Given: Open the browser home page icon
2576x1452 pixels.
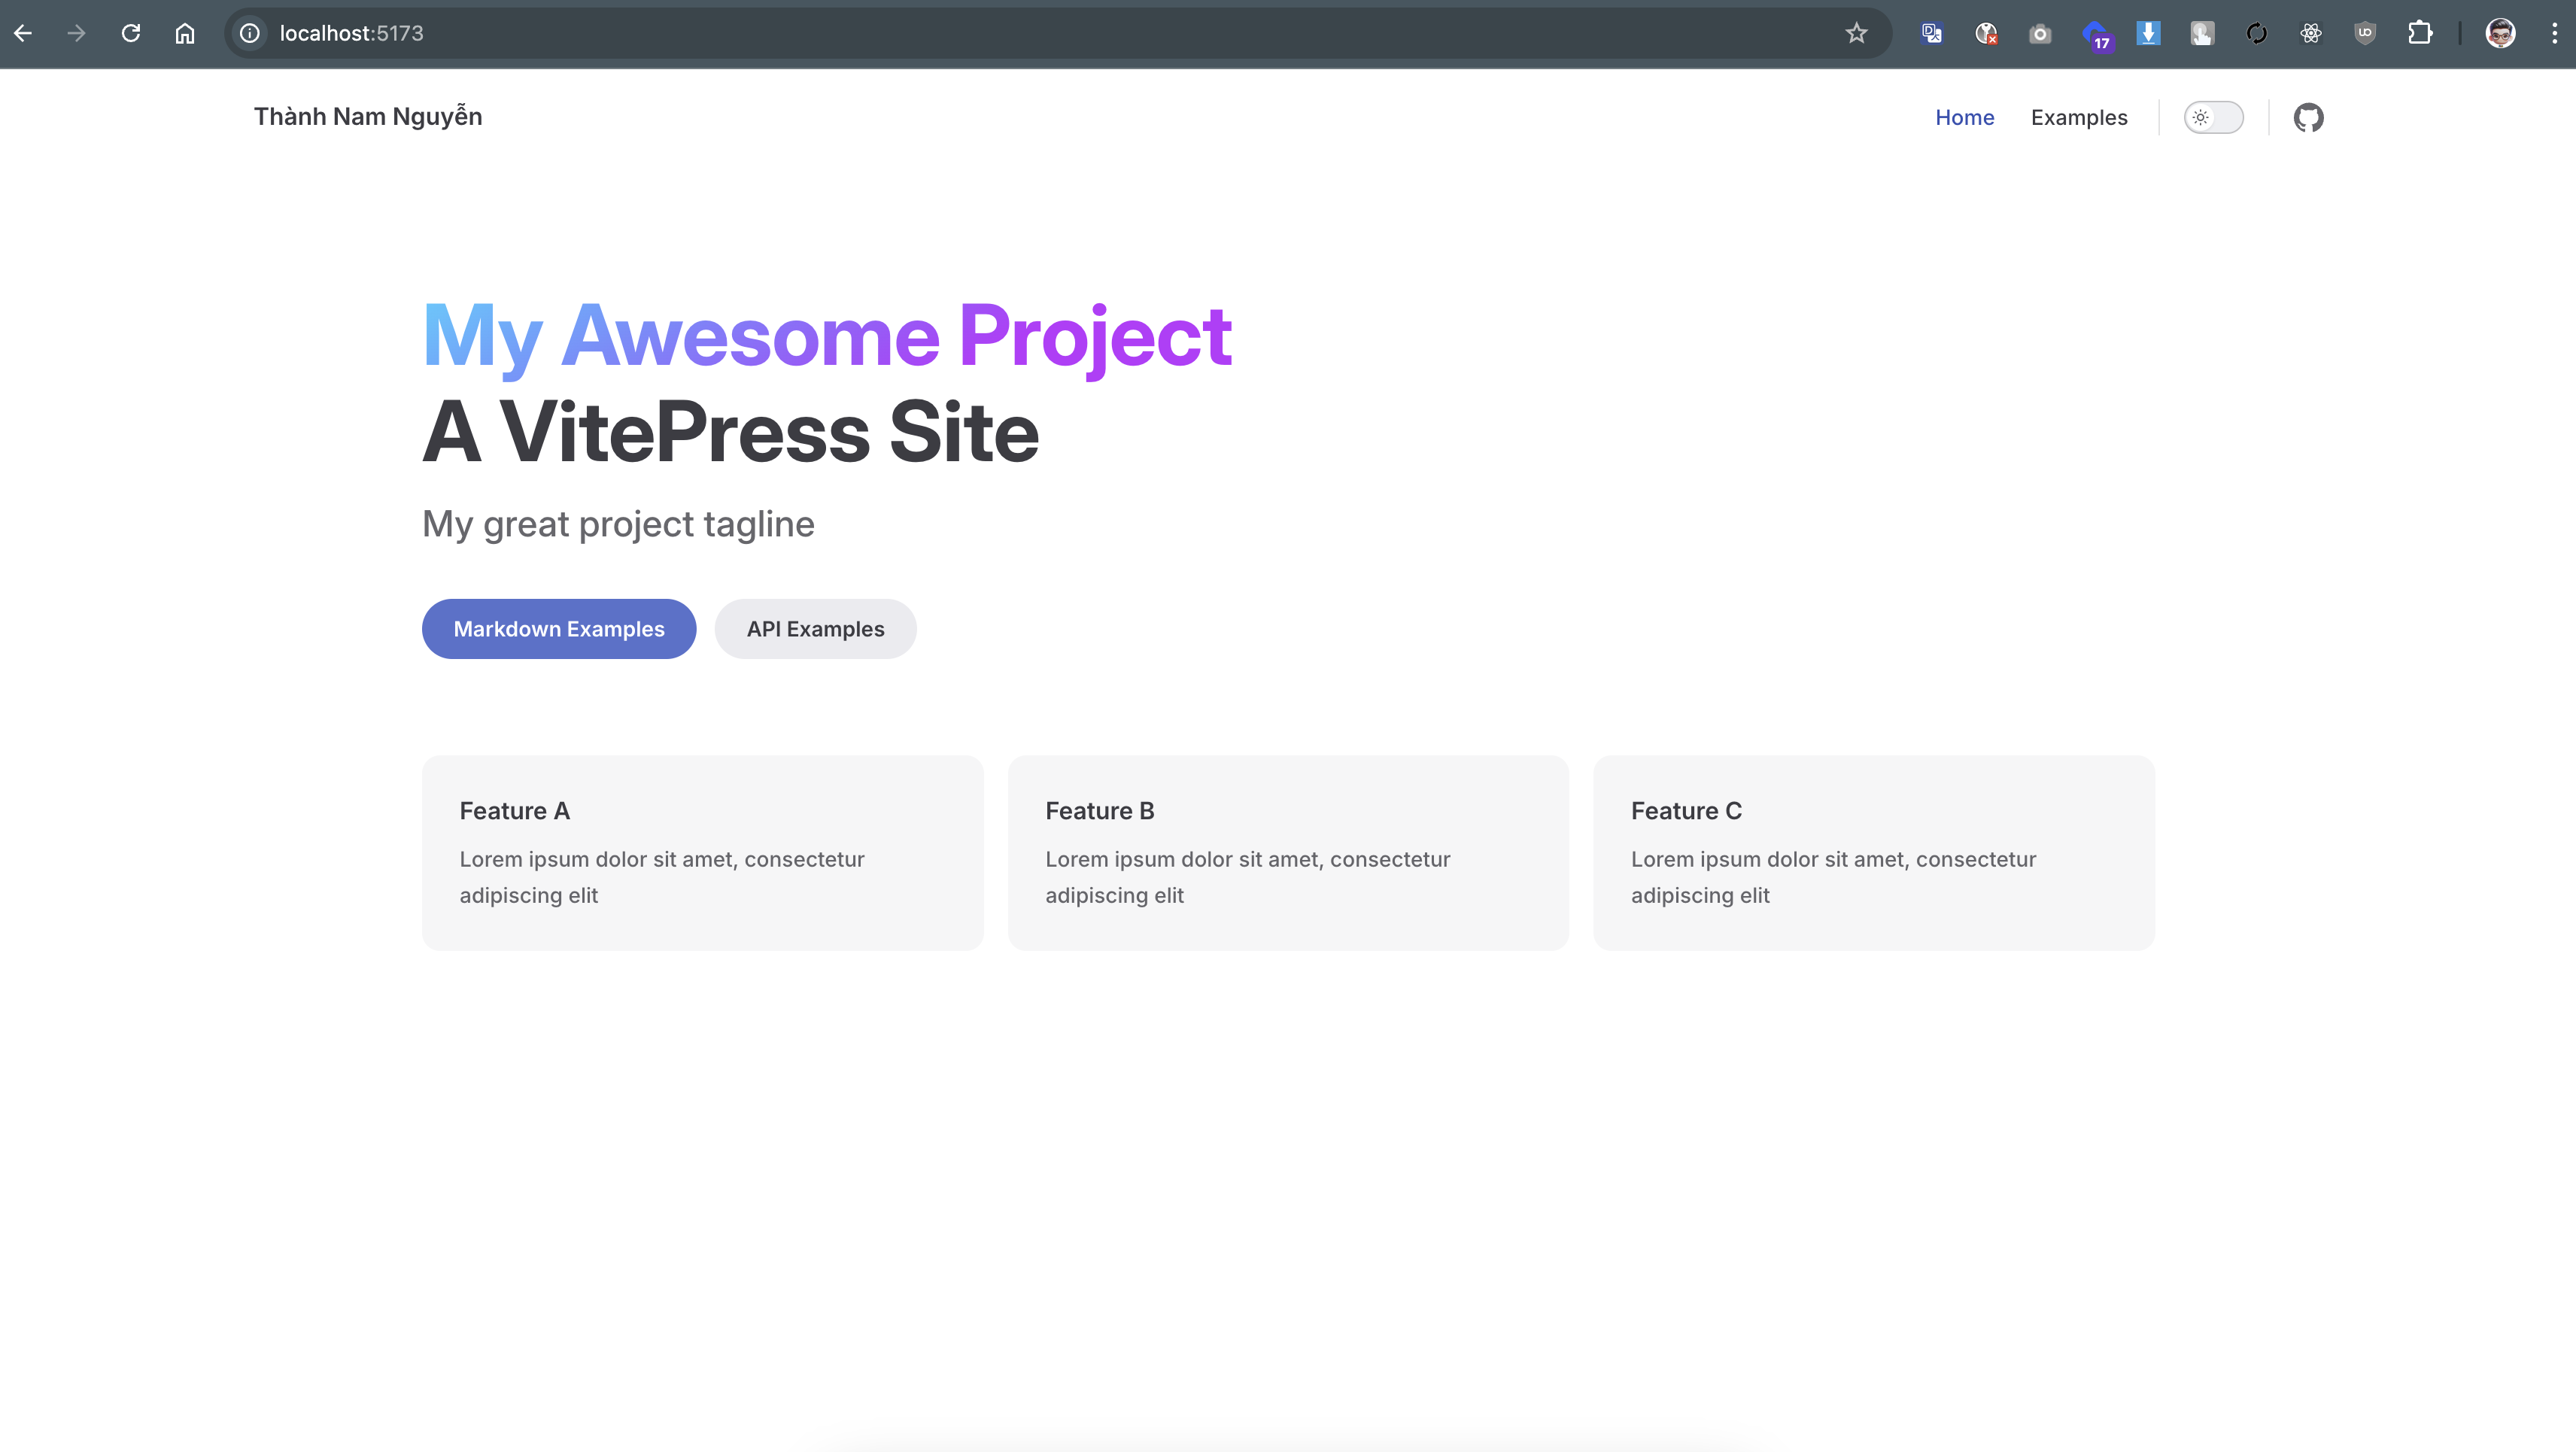Looking at the screenshot, I should pos(185,33).
